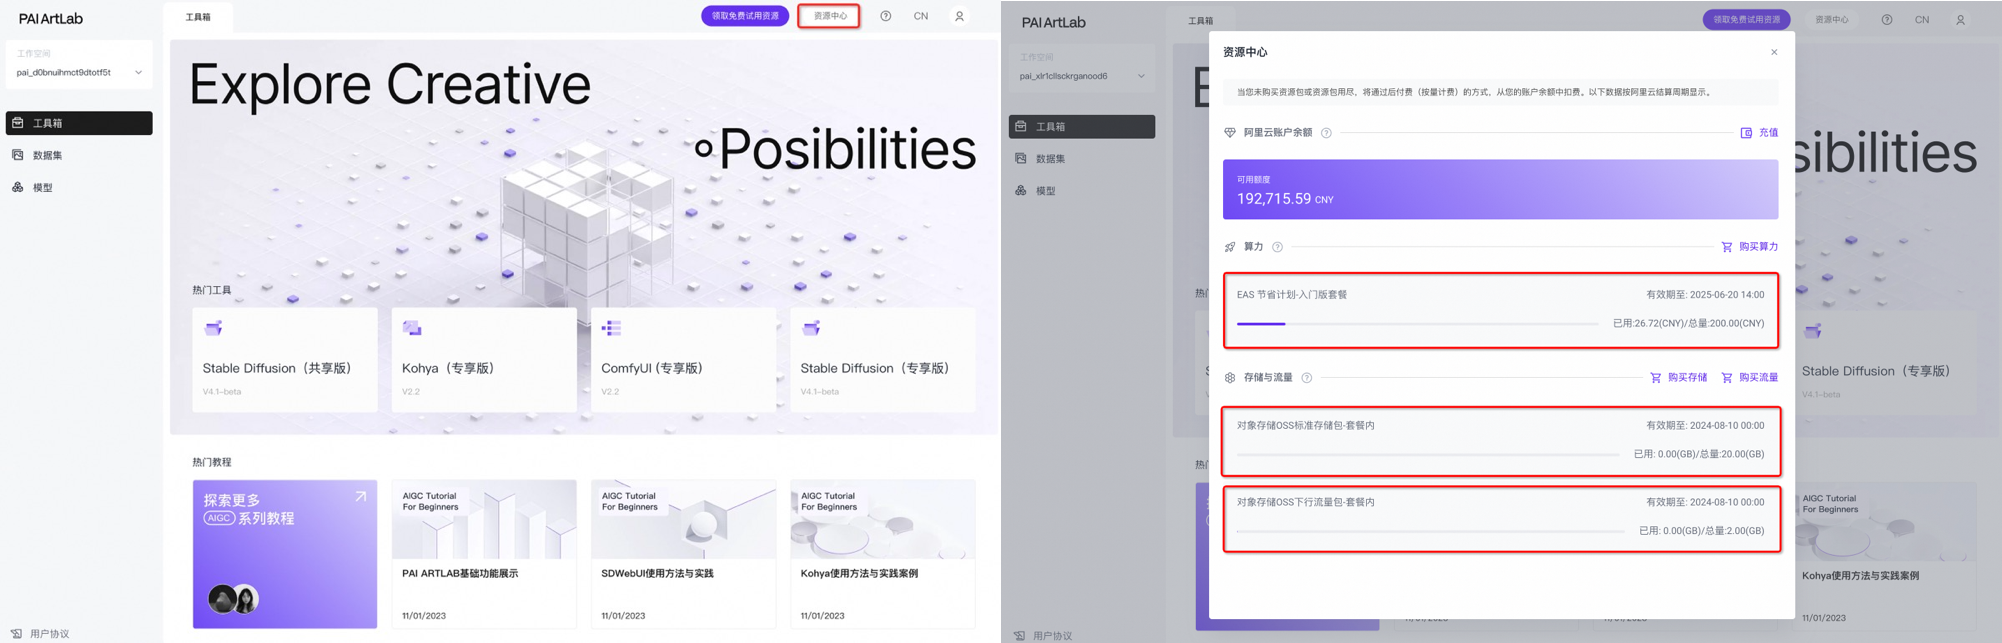Expand workspace dropdown pai_d0bnuihmct9dtotf5t
2002x643 pixels.
point(138,73)
